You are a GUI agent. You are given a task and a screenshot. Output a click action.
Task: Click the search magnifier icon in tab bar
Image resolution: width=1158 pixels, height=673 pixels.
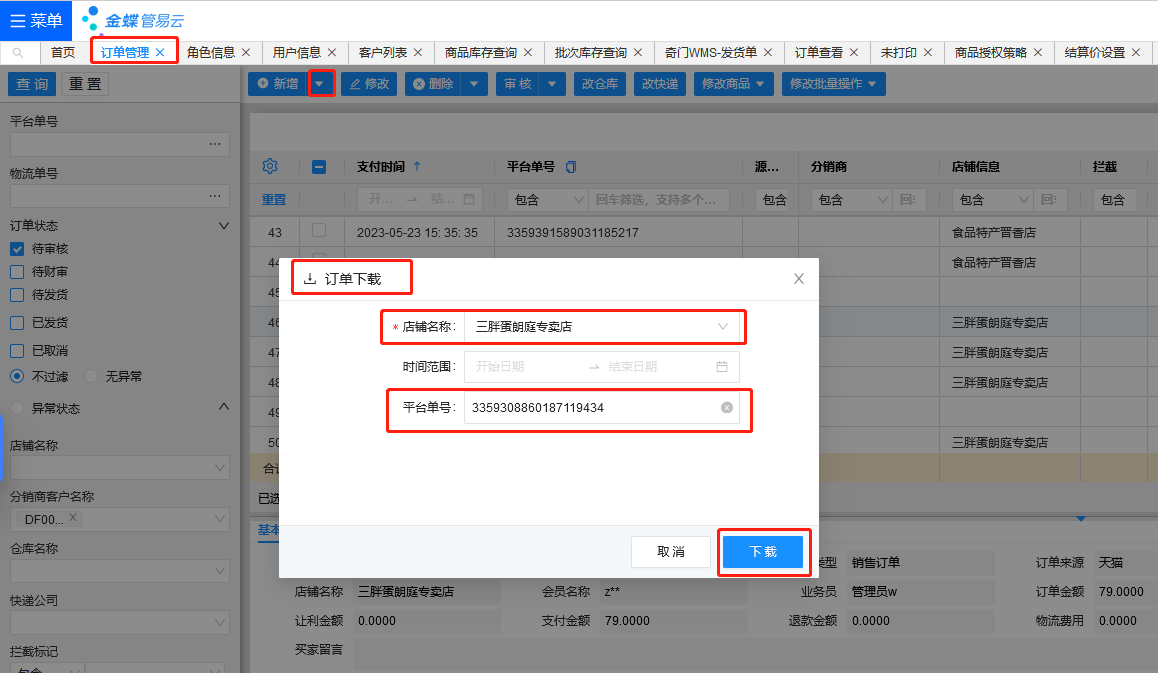point(19,53)
